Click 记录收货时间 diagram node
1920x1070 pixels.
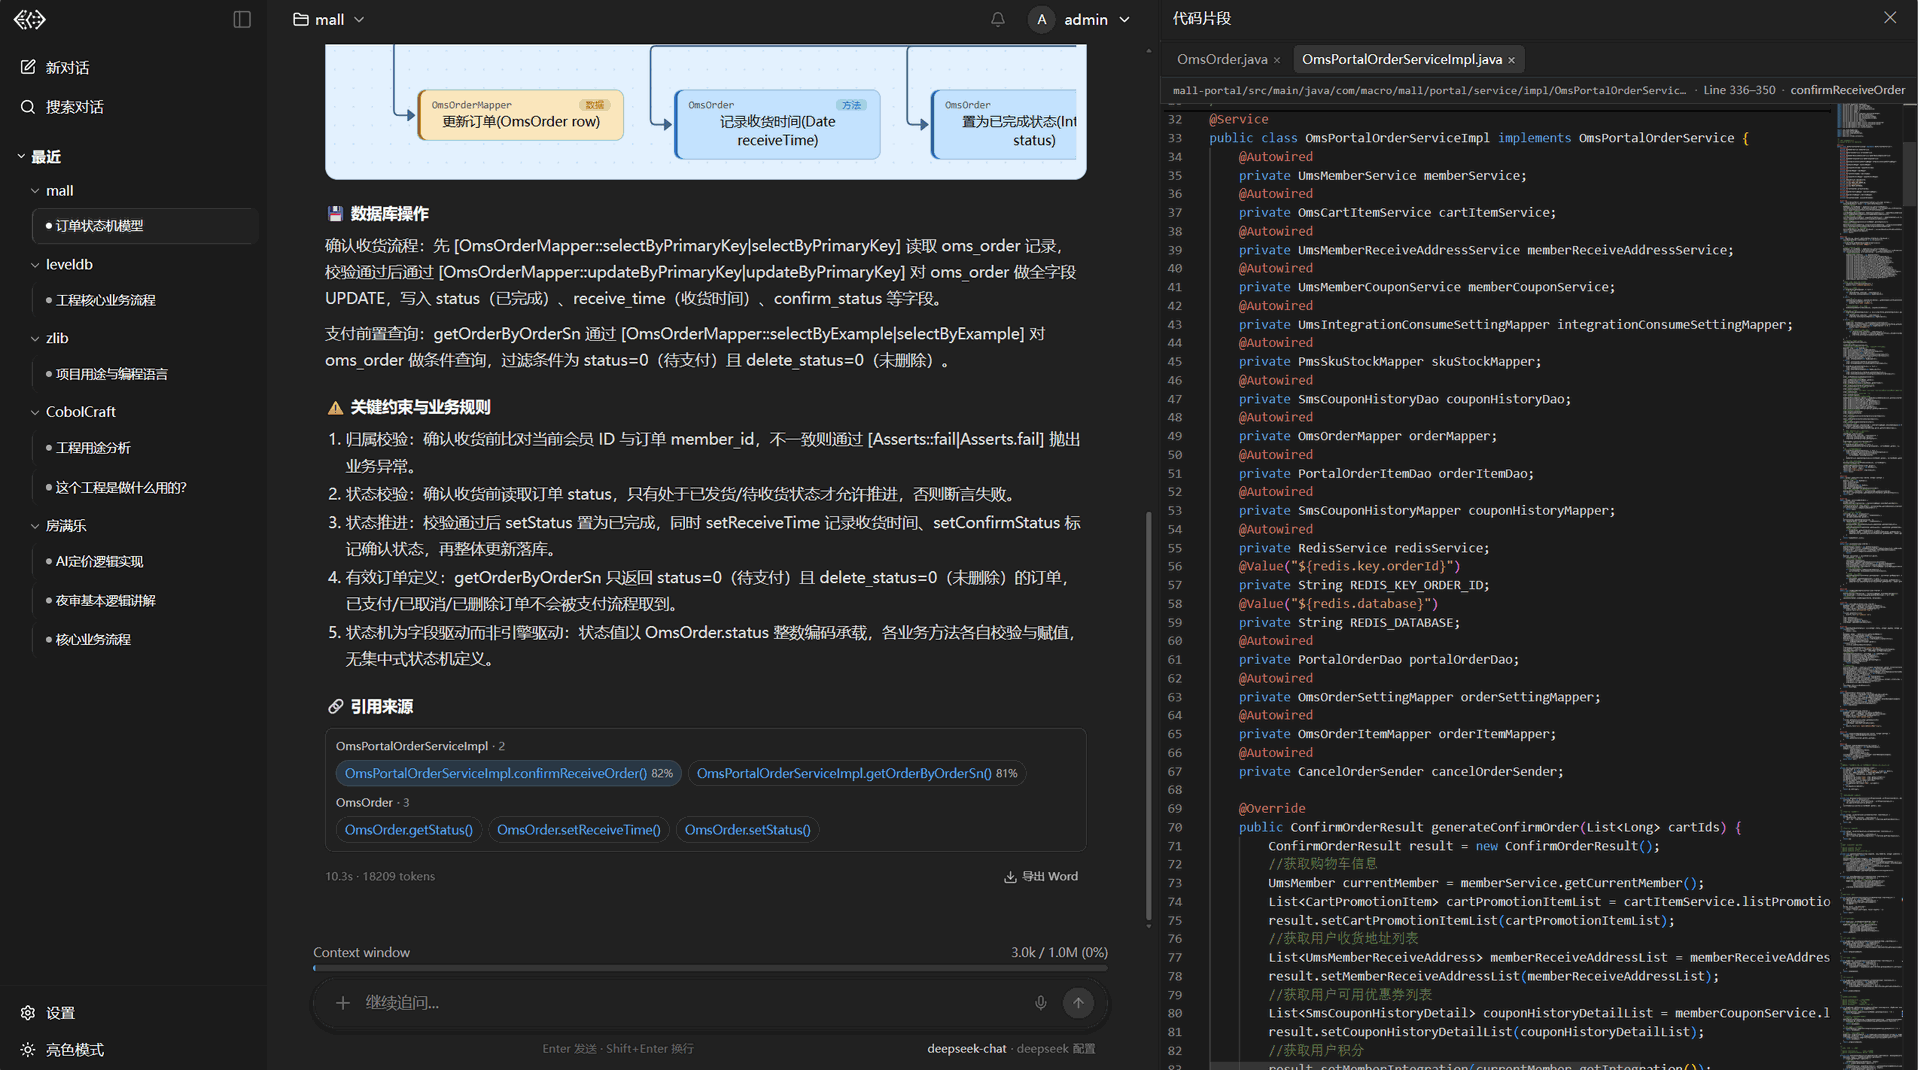[x=777, y=125]
